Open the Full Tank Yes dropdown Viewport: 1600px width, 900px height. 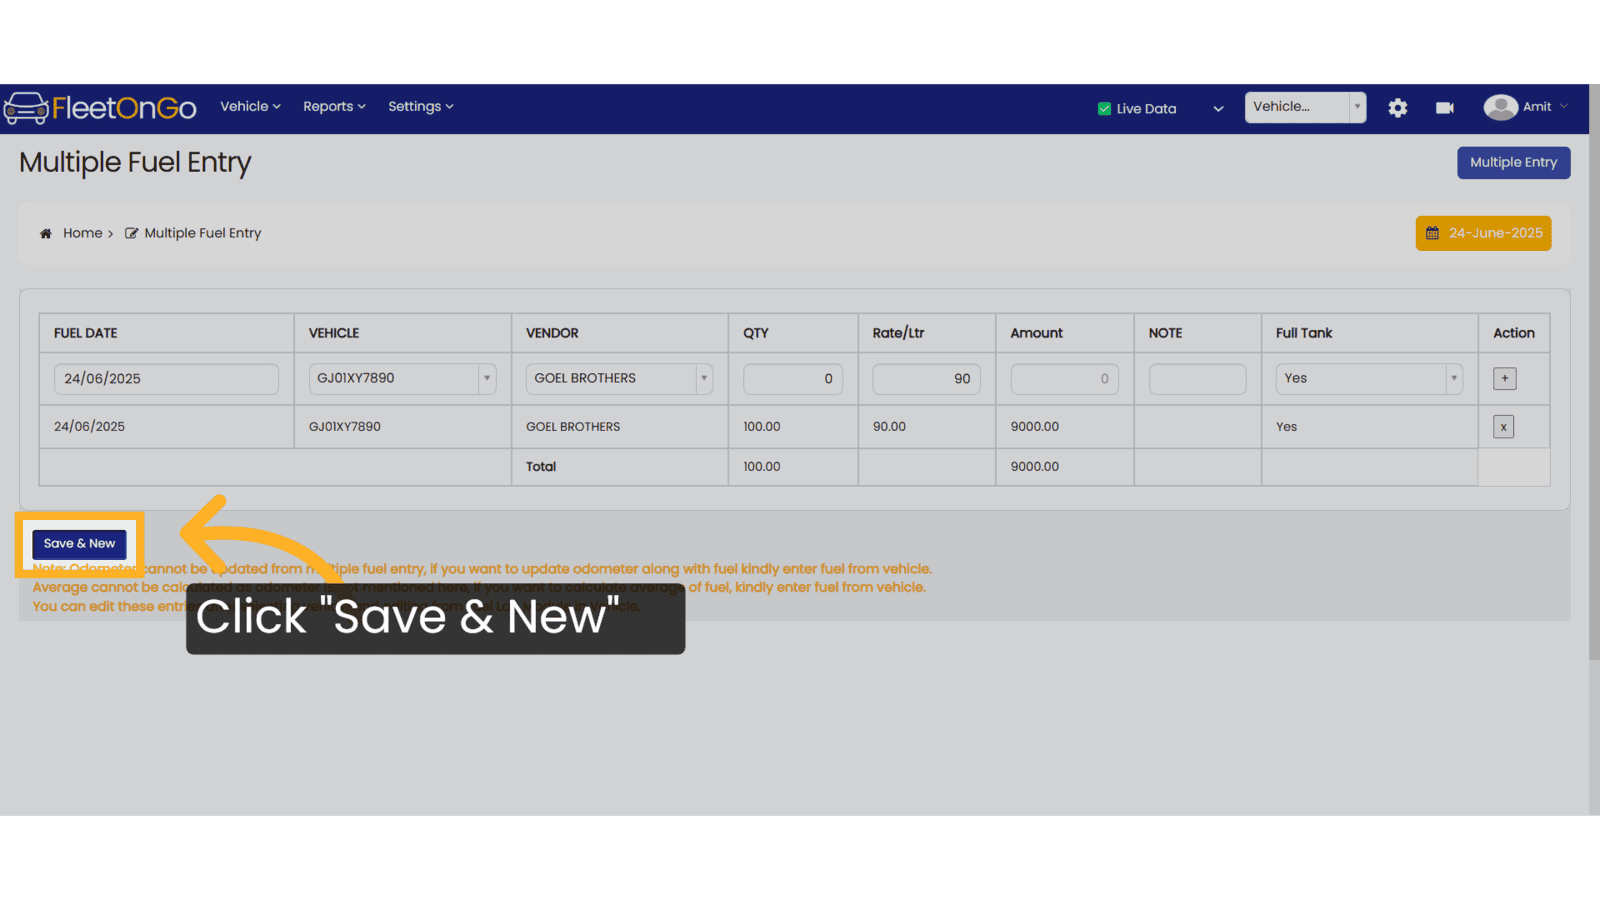pos(1369,378)
